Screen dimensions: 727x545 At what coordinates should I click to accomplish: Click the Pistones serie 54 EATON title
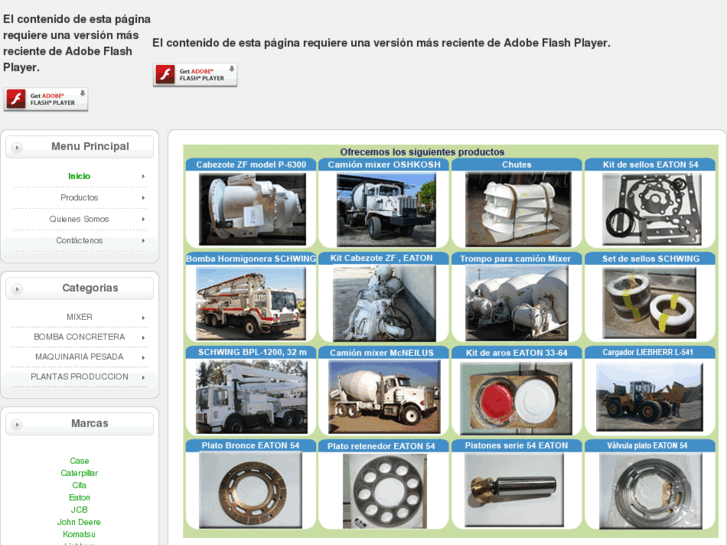click(517, 446)
